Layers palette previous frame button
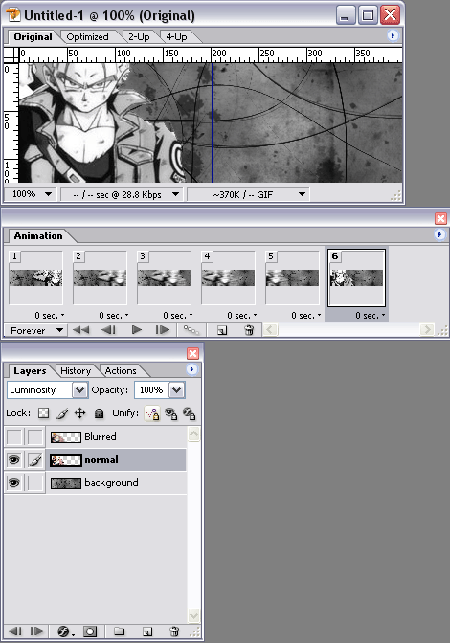 point(16,631)
